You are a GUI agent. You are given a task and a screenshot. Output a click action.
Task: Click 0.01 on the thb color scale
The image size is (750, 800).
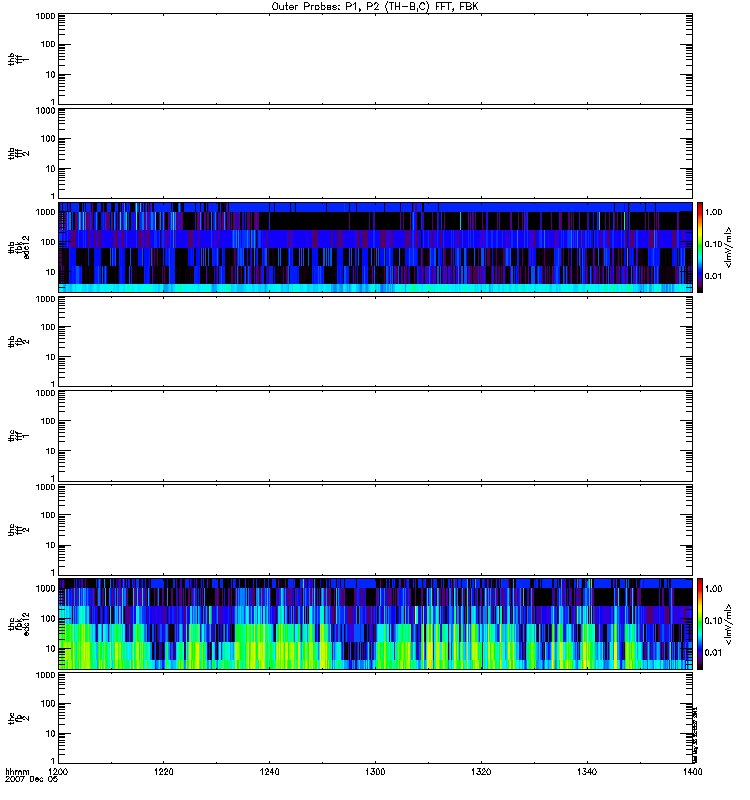[713, 277]
